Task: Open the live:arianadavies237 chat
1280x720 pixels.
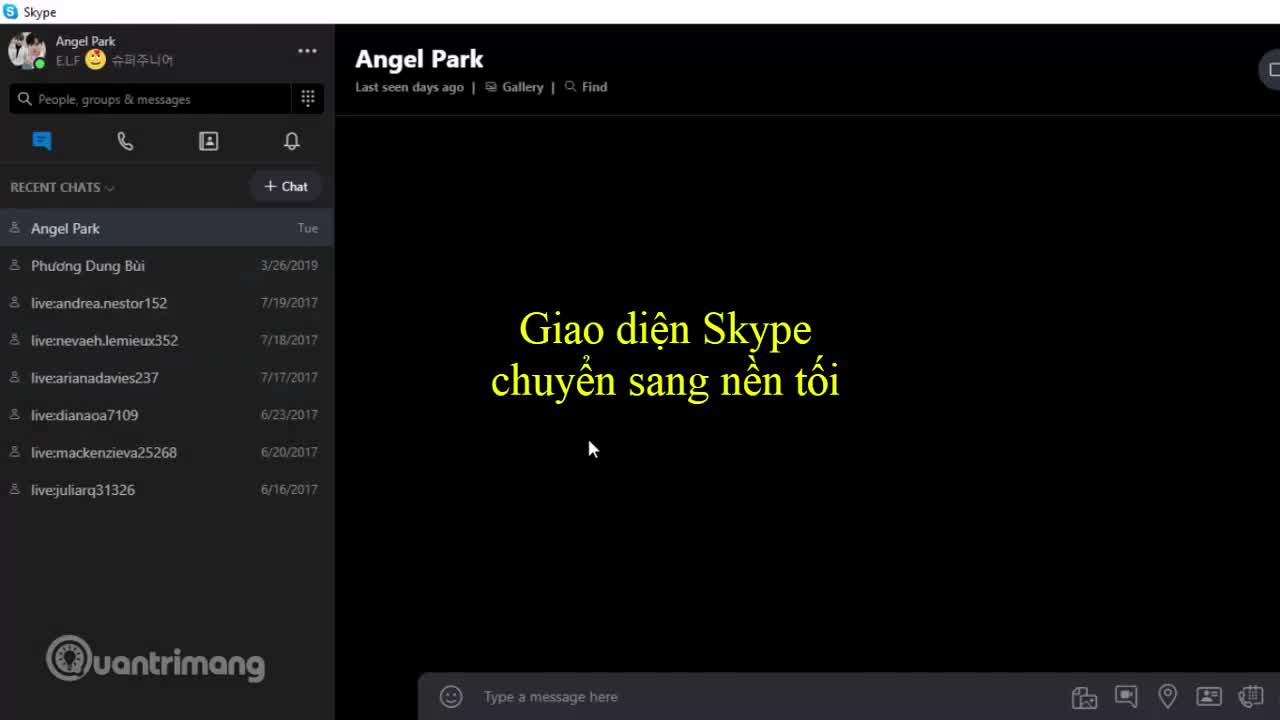Action: pyautogui.click(x=166, y=377)
